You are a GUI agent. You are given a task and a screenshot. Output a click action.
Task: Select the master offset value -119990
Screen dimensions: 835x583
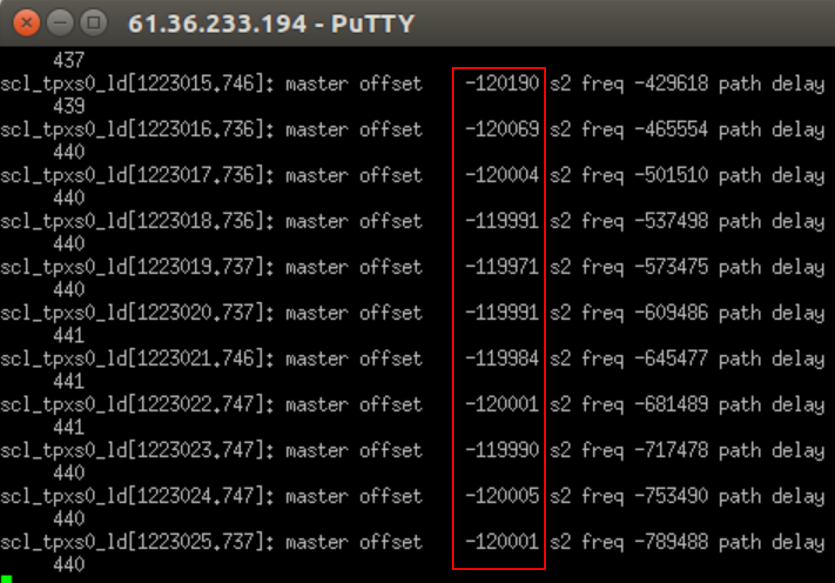click(502, 450)
